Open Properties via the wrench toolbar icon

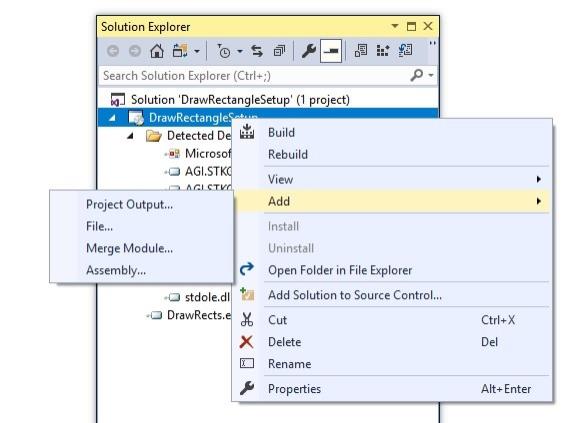(x=309, y=51)
